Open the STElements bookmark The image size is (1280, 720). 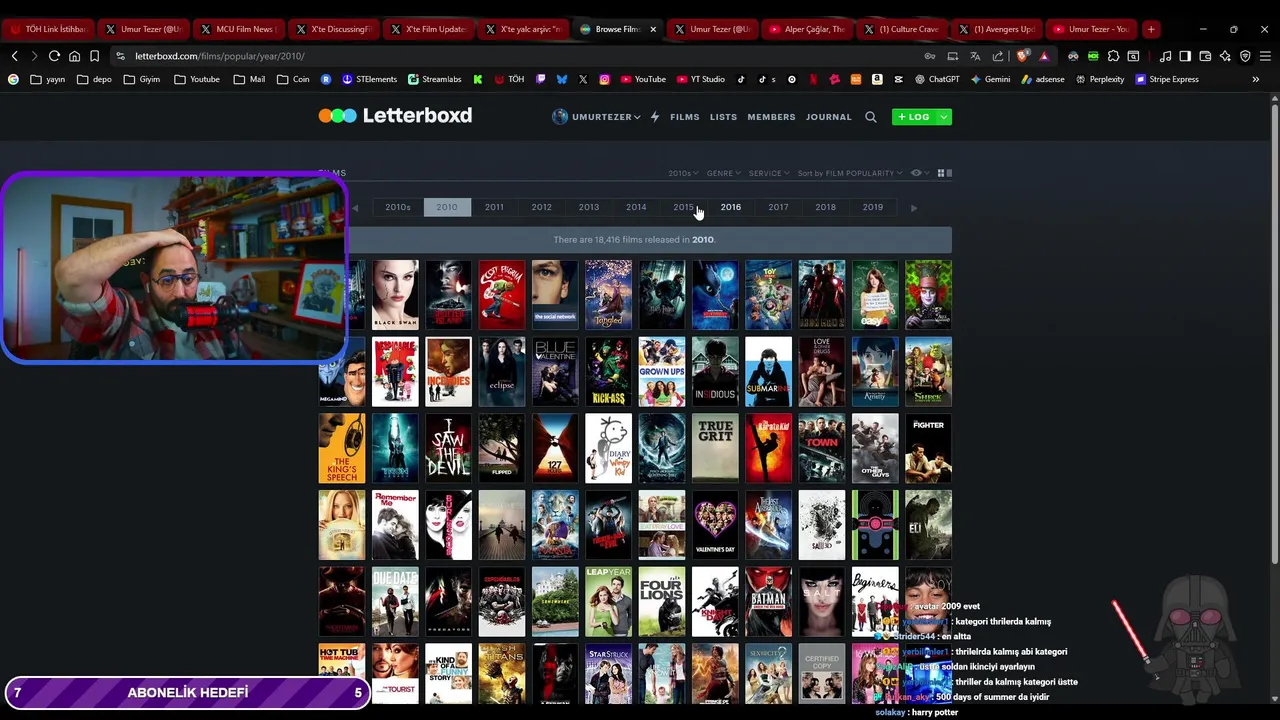coord(369,79)
